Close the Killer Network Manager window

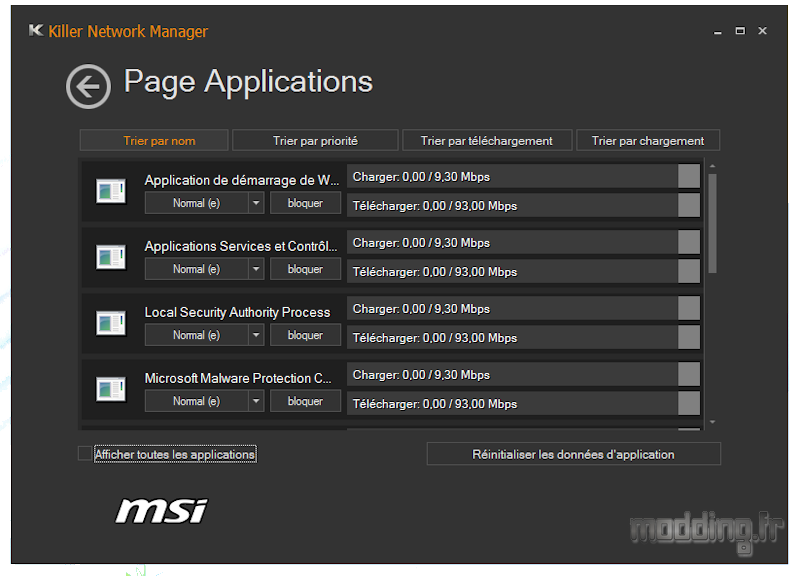pyautogui.click(x=762, y=31)
